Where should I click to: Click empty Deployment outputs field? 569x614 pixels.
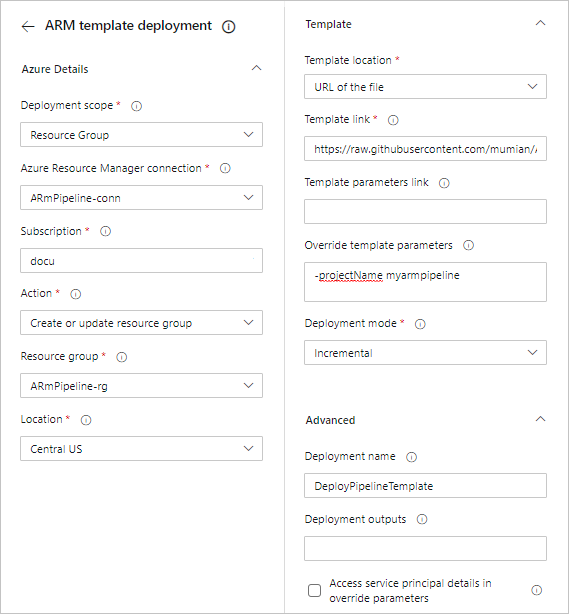click(425, 549)
